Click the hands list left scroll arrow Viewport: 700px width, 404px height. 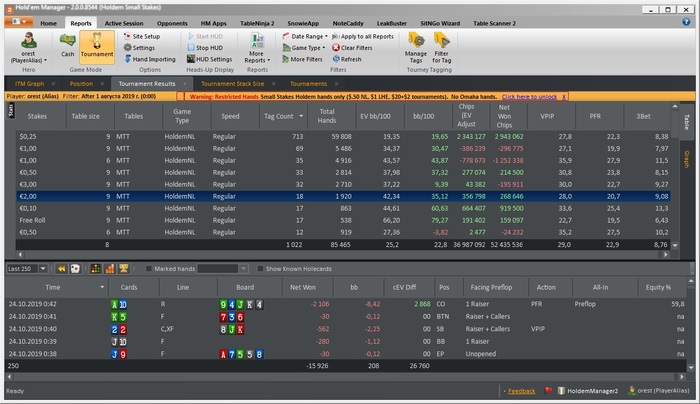click(9, 377)
